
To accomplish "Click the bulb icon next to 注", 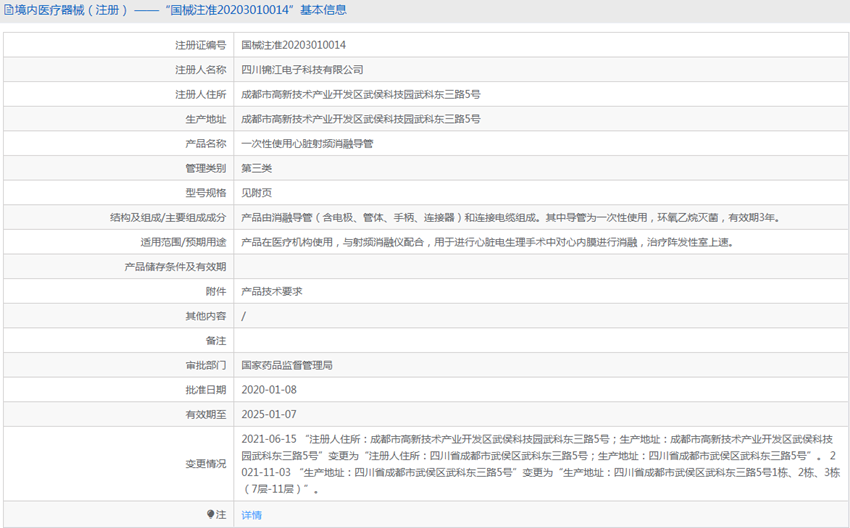I will click(x=210, y=514).
